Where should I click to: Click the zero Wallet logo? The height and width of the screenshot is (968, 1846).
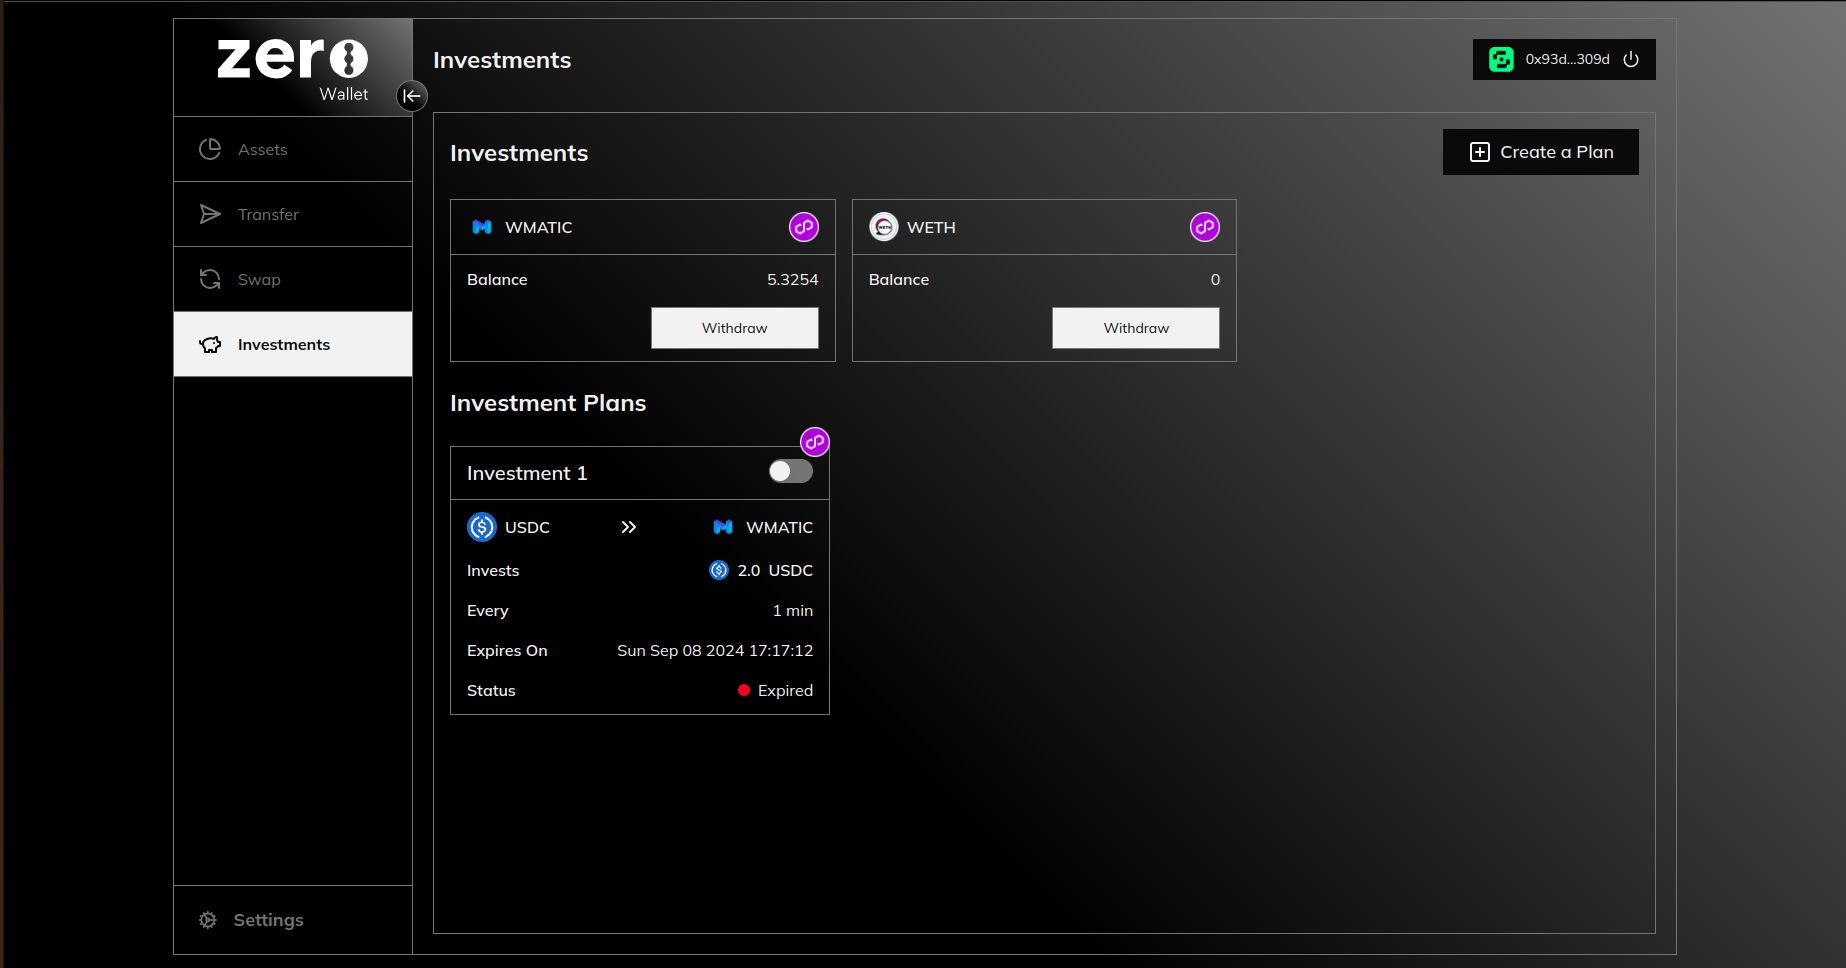[x=292, y=69]
